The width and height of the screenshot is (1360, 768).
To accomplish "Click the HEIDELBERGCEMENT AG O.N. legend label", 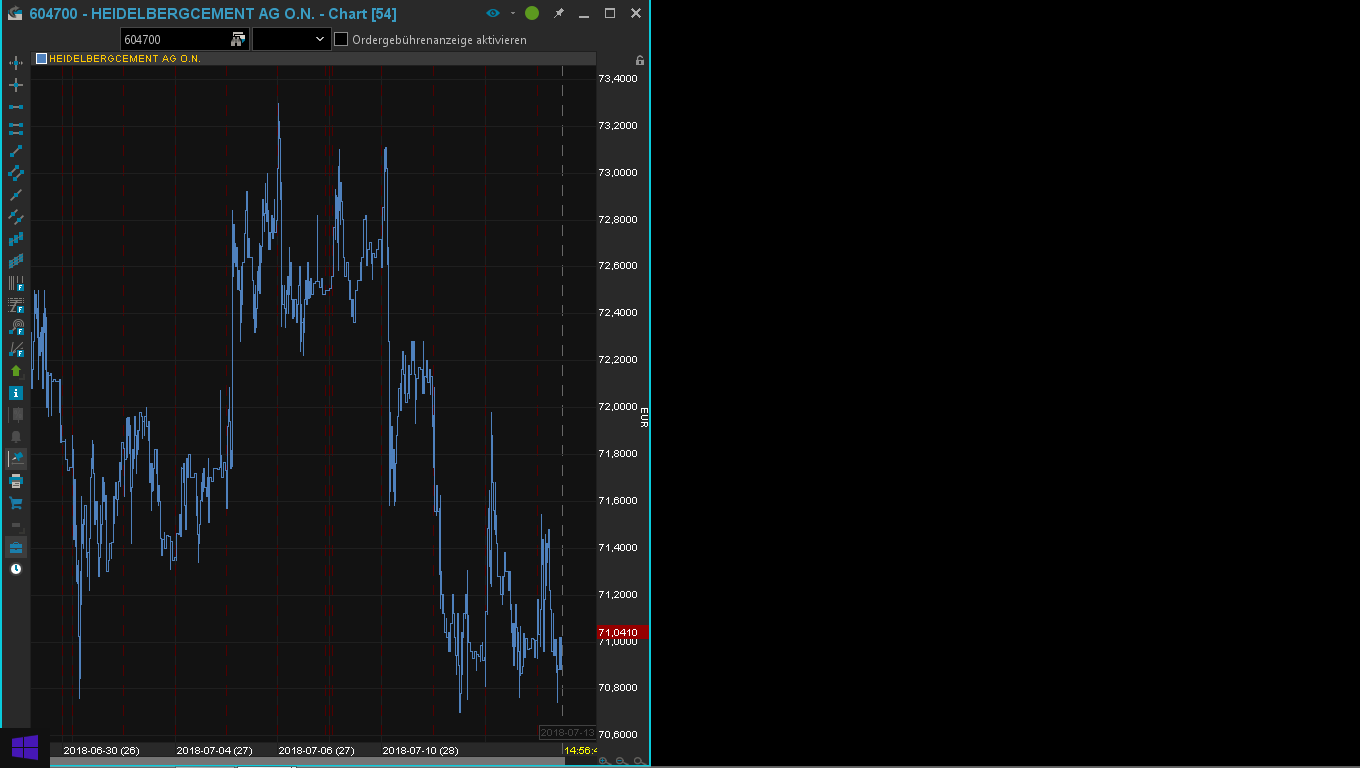I will (125, 59).
